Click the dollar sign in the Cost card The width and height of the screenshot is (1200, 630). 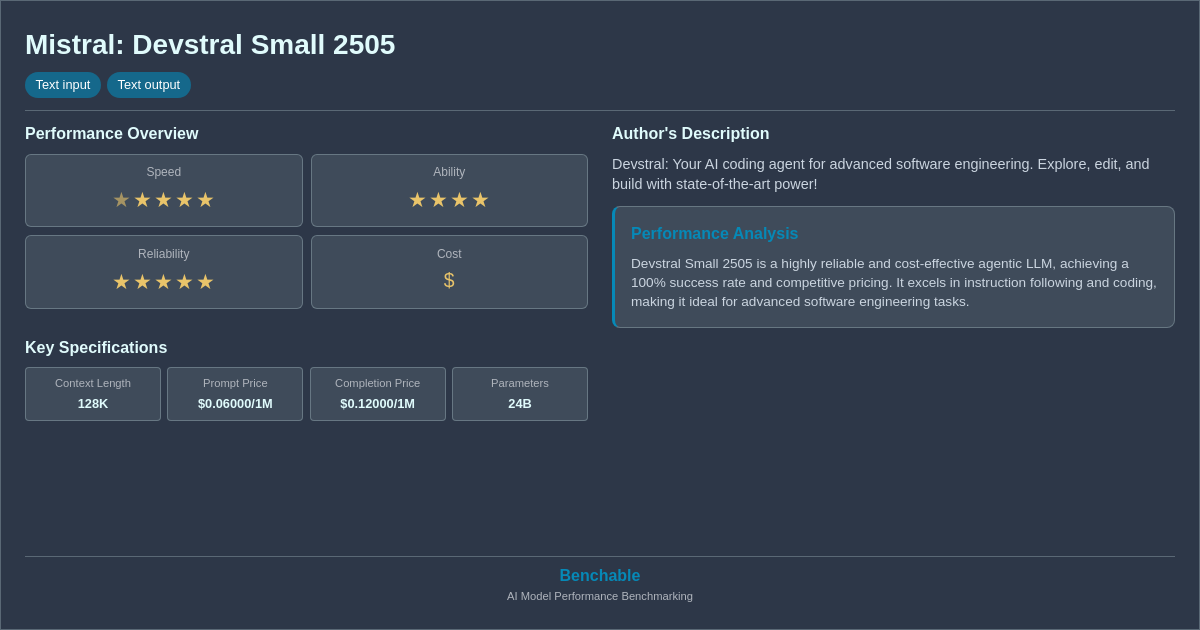click(449, 280)
